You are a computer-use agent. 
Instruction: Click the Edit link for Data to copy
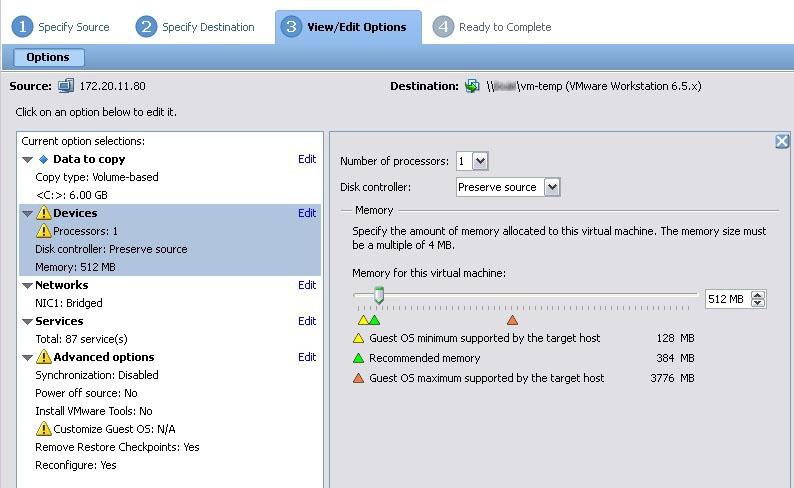(x=307, y=159)
